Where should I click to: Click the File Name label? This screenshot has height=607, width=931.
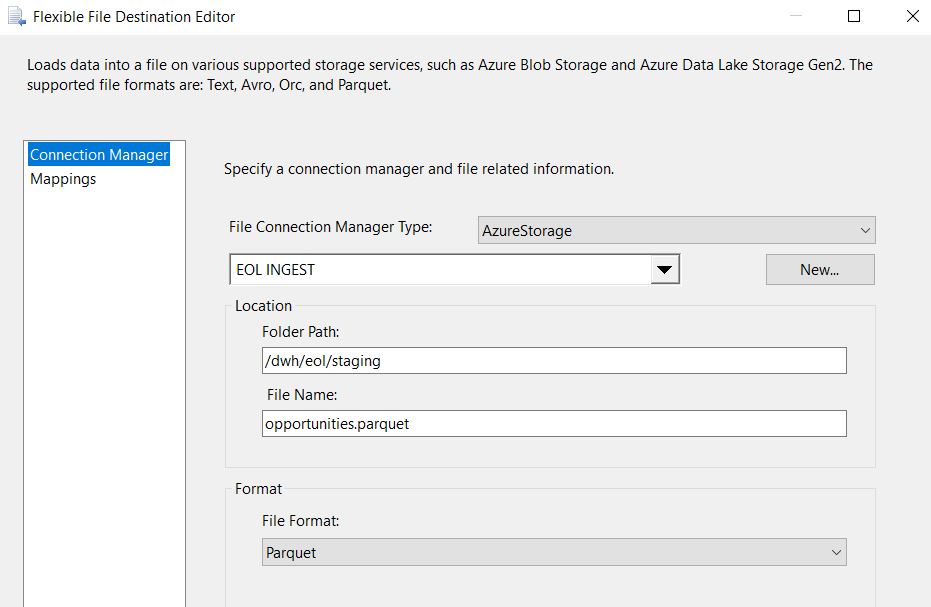(302, 394)
